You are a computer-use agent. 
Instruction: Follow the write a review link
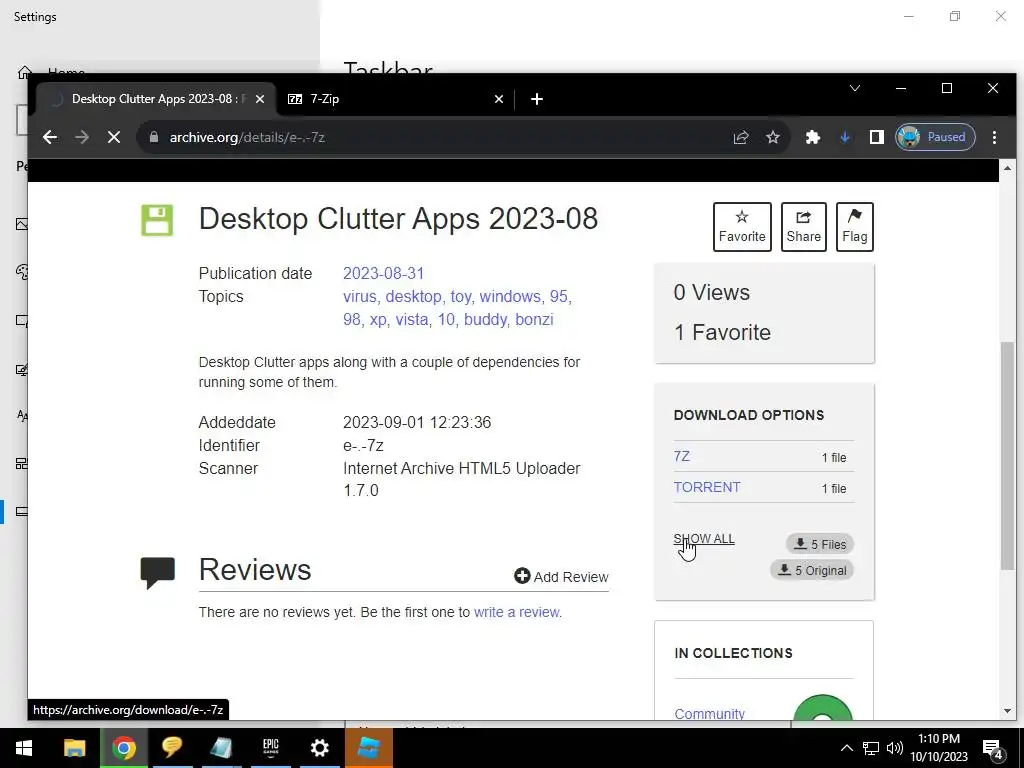517,612
